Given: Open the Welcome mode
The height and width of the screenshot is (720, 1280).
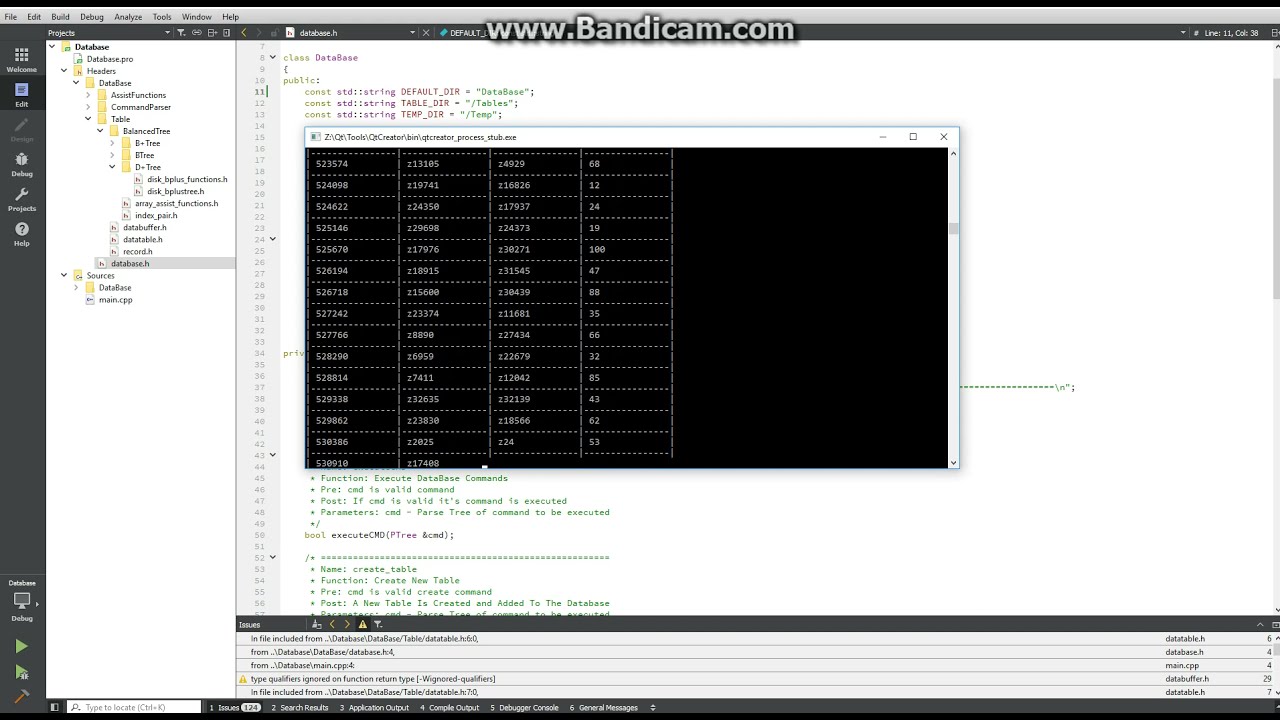Looking at the screenshot, I should pos(22,58).
